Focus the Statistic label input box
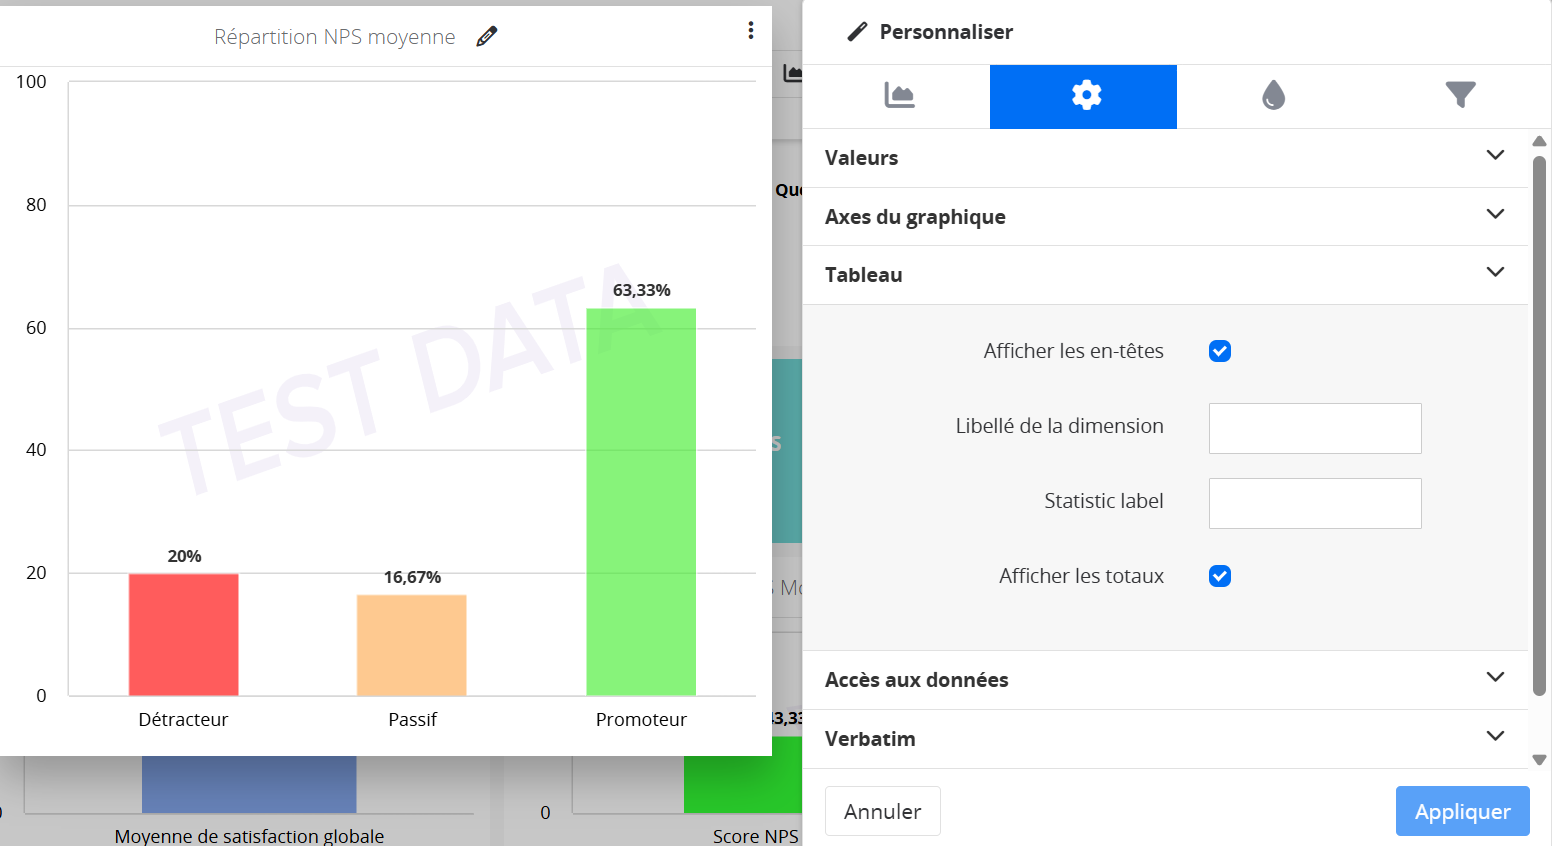Screen dimensions: 1552x846 1314,503
